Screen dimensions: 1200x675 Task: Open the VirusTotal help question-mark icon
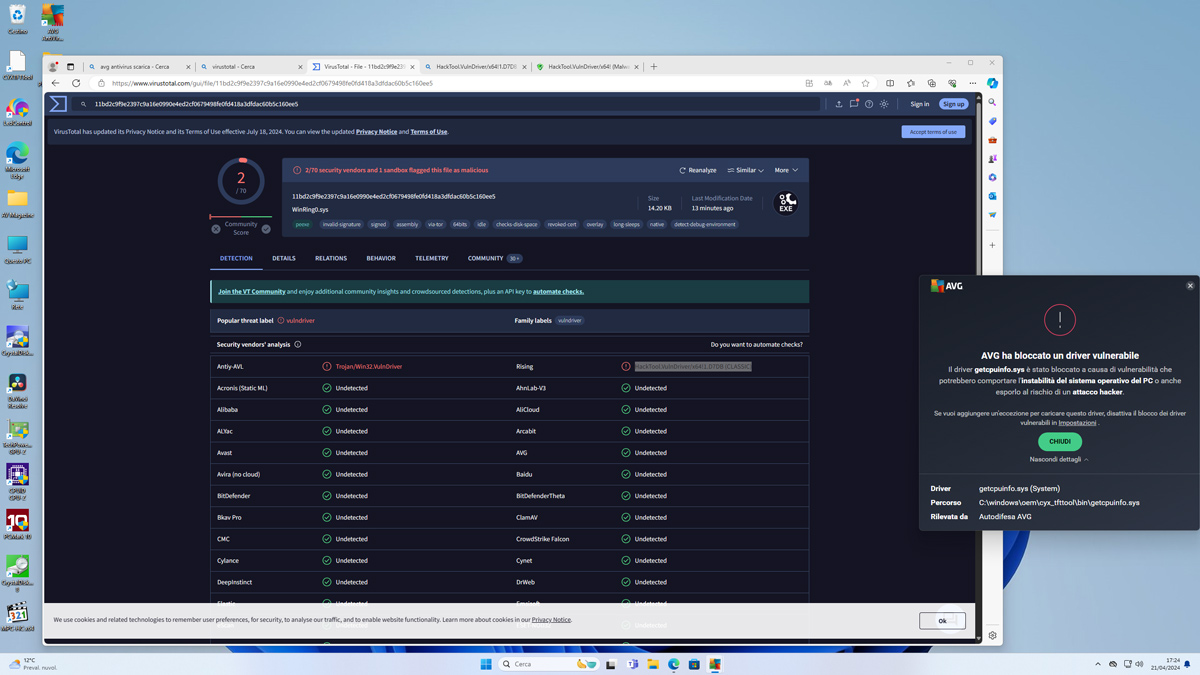869,104
